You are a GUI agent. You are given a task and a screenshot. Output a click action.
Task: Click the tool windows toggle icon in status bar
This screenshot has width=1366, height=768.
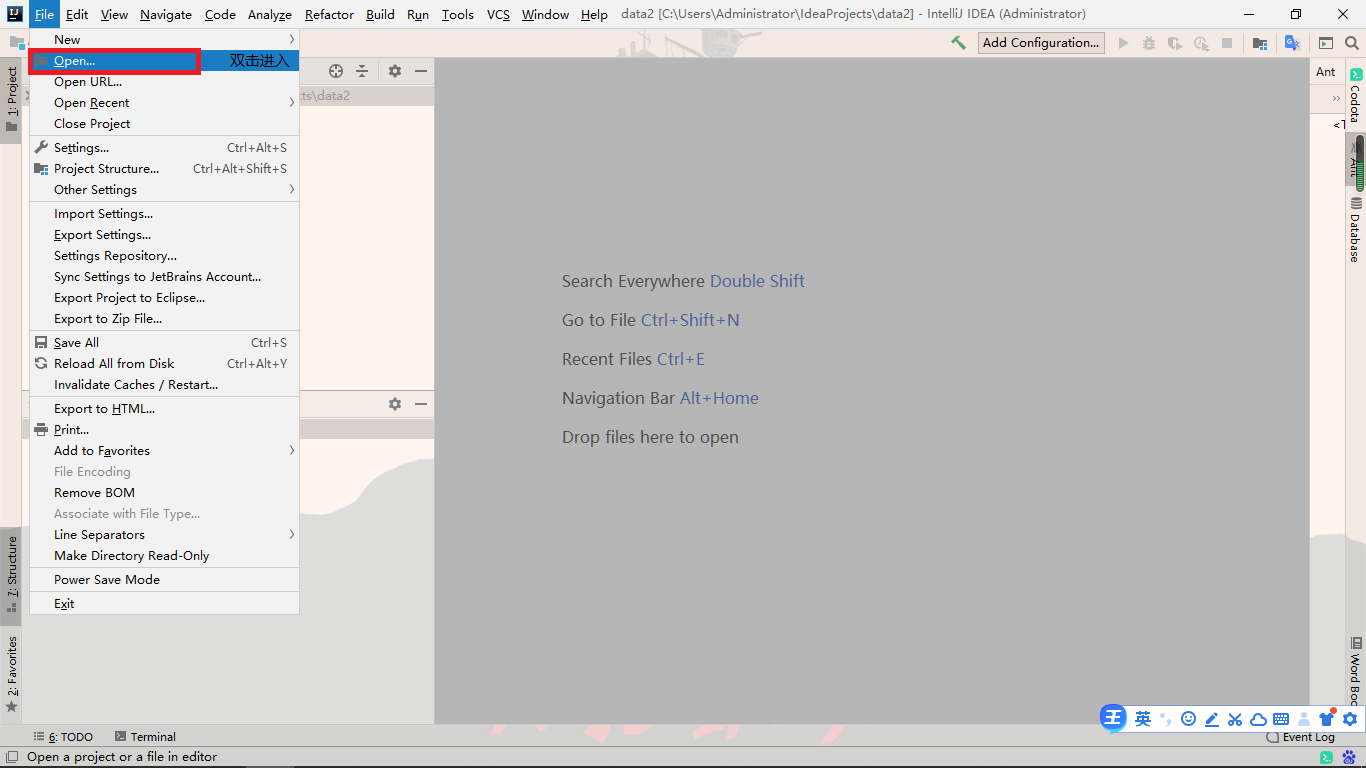[10, 757]
